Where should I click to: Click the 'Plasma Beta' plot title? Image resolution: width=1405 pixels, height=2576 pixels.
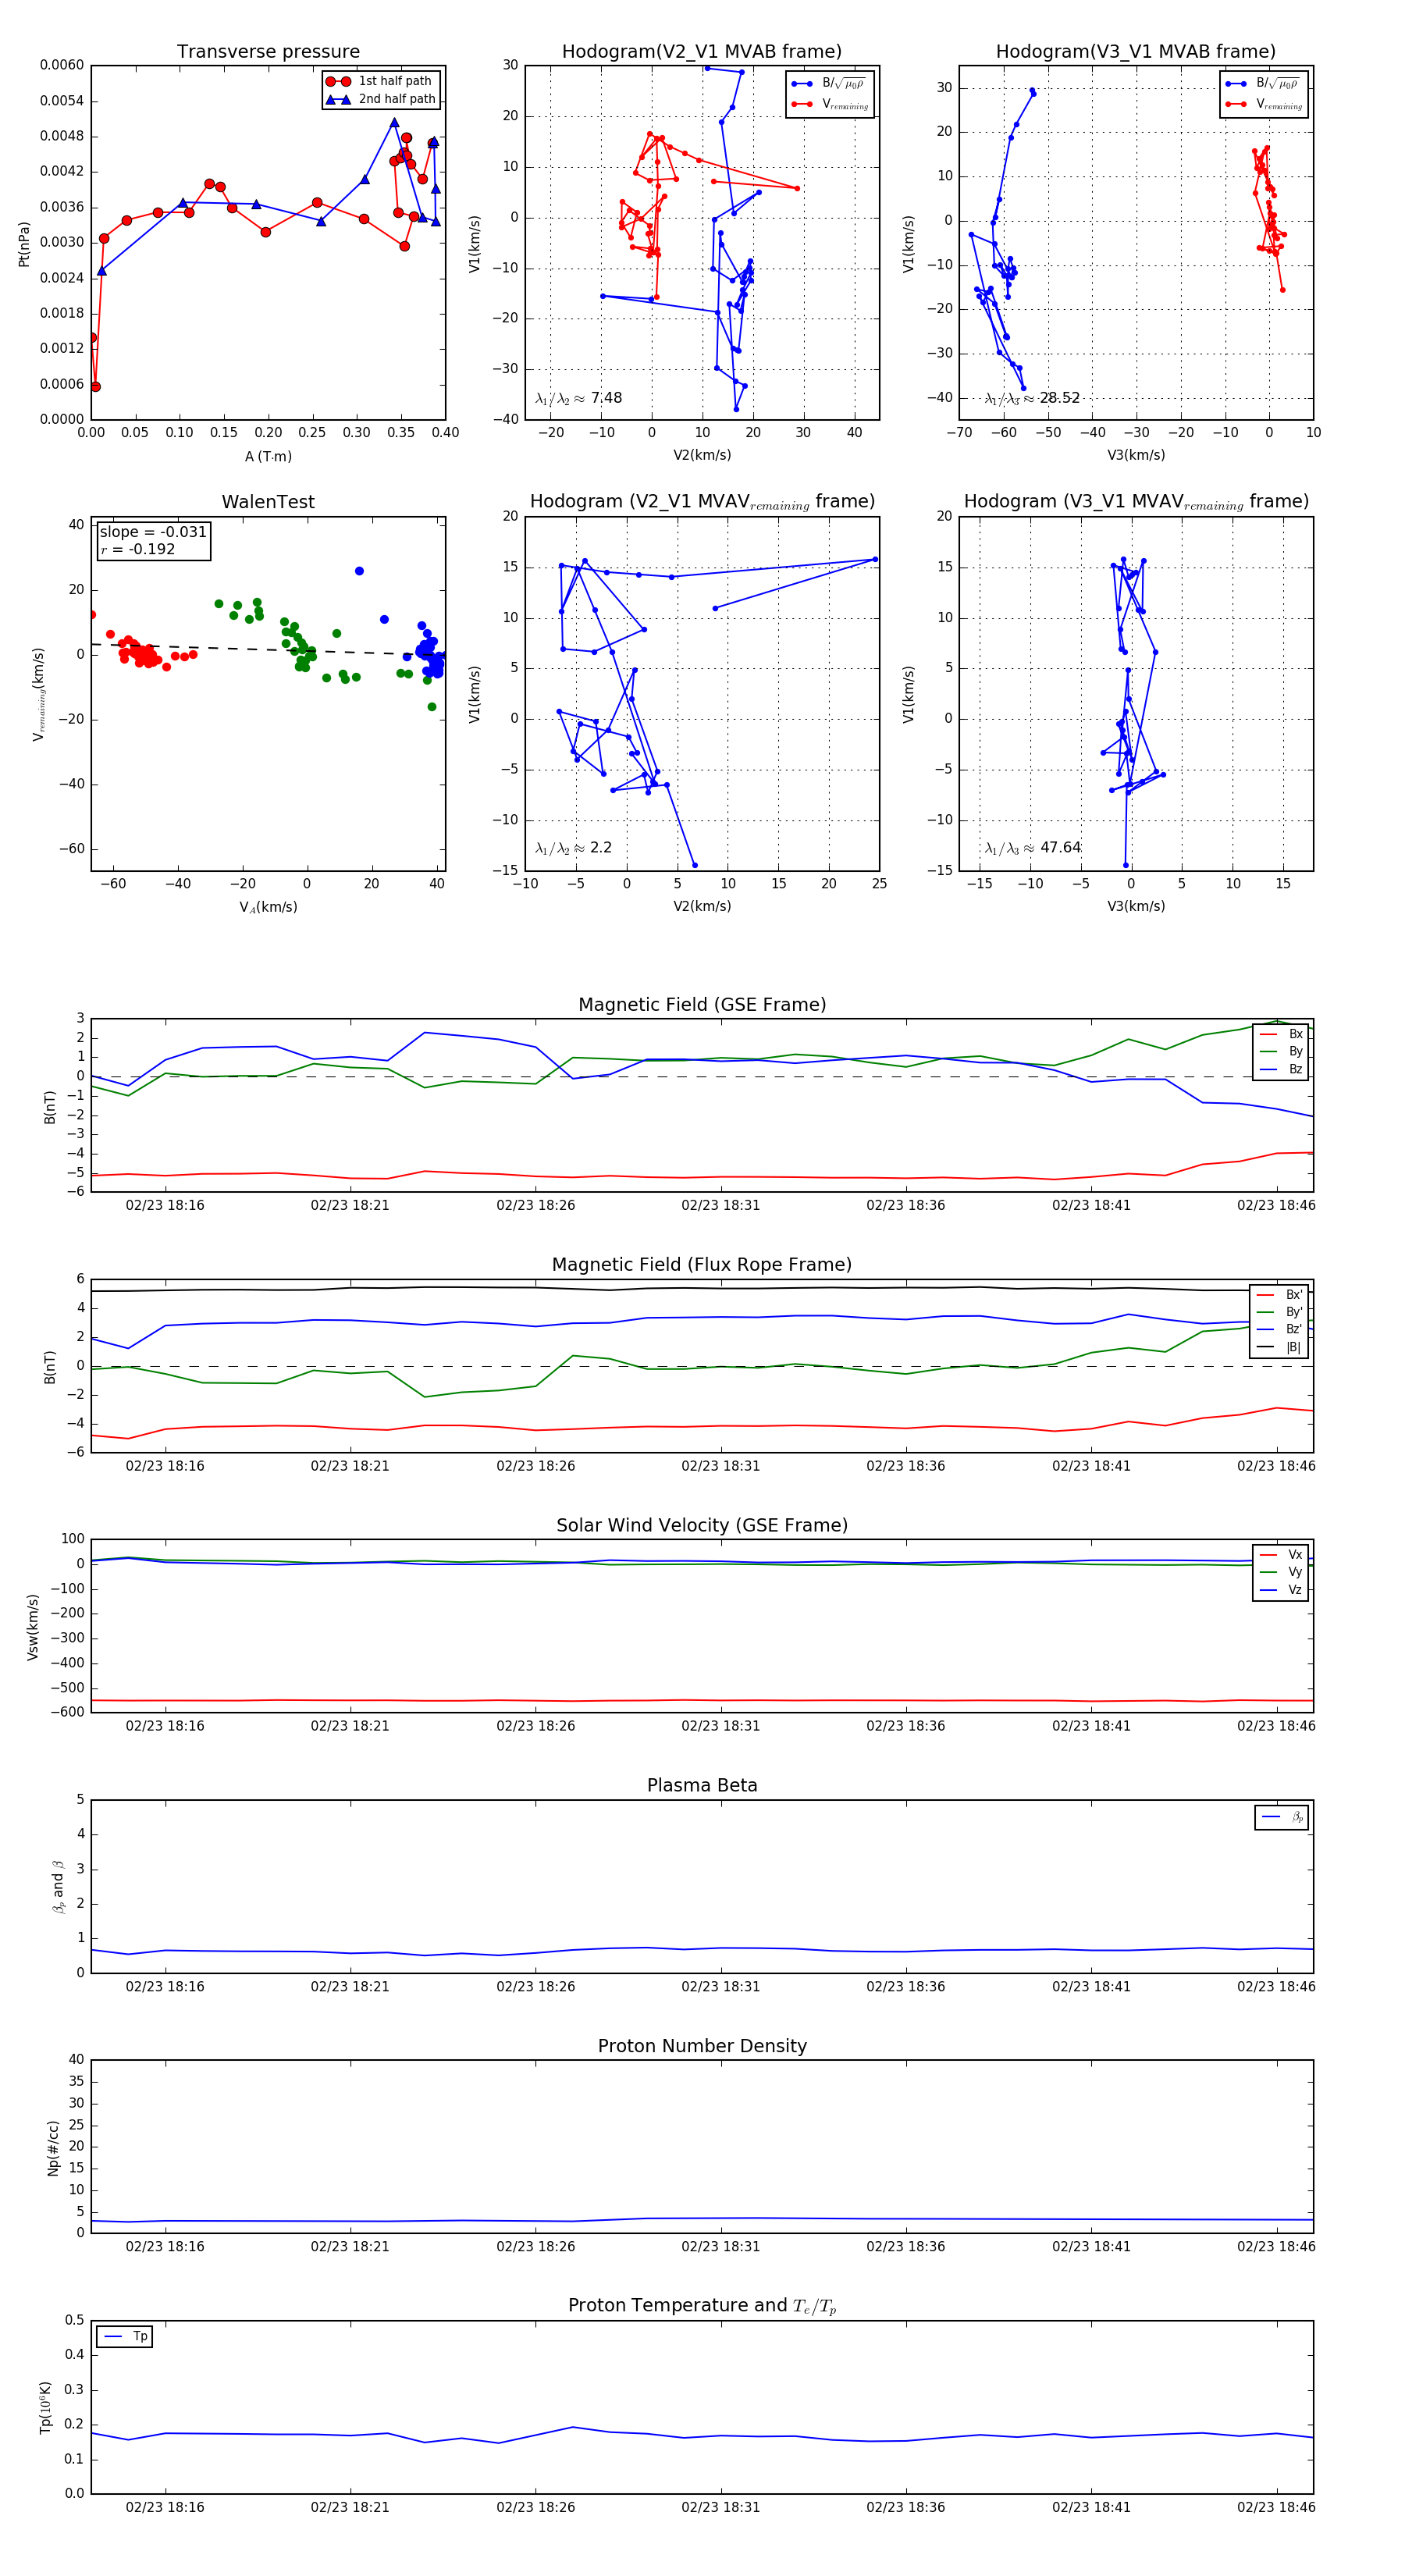(x=702, y=1786)
